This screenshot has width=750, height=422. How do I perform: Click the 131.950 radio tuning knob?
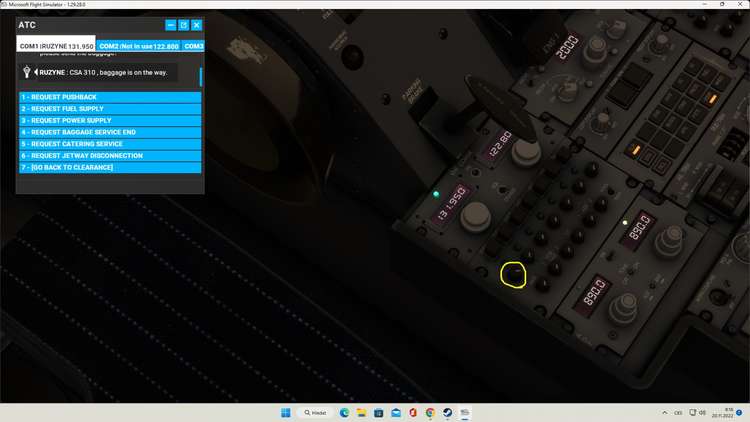[x=475, y=217]
